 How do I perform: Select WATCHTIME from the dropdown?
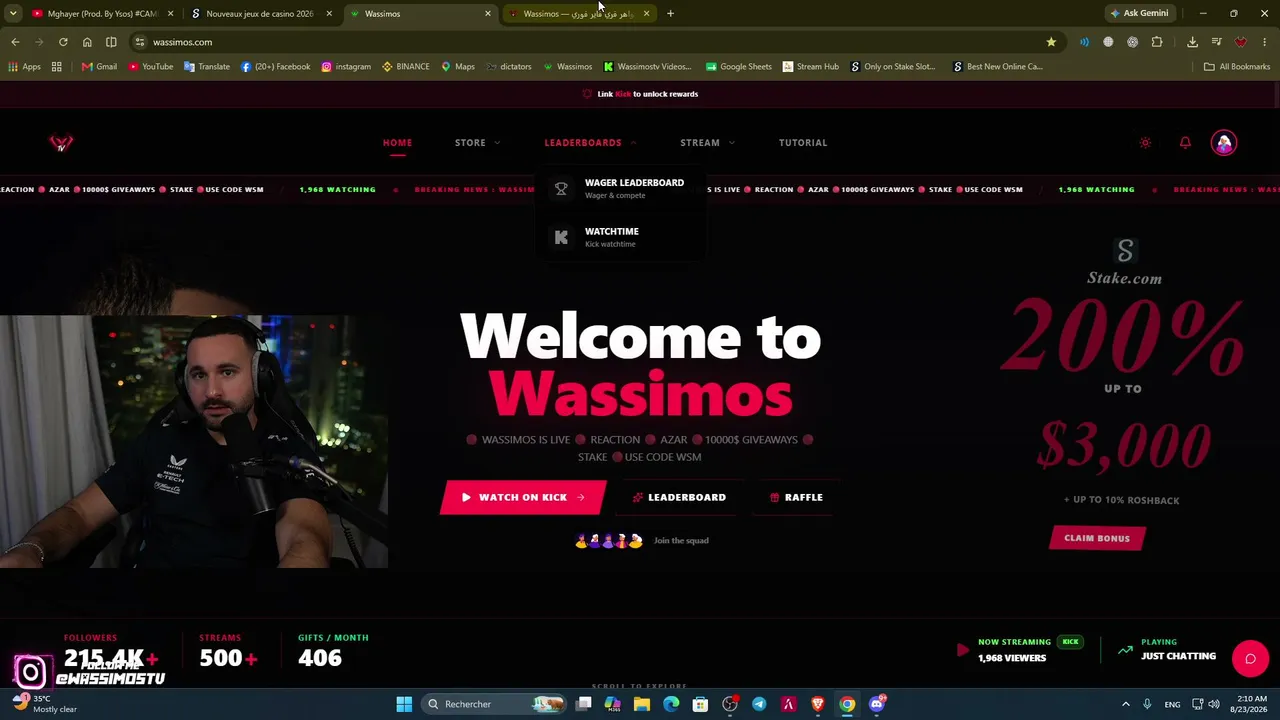[x=620, y=237]
